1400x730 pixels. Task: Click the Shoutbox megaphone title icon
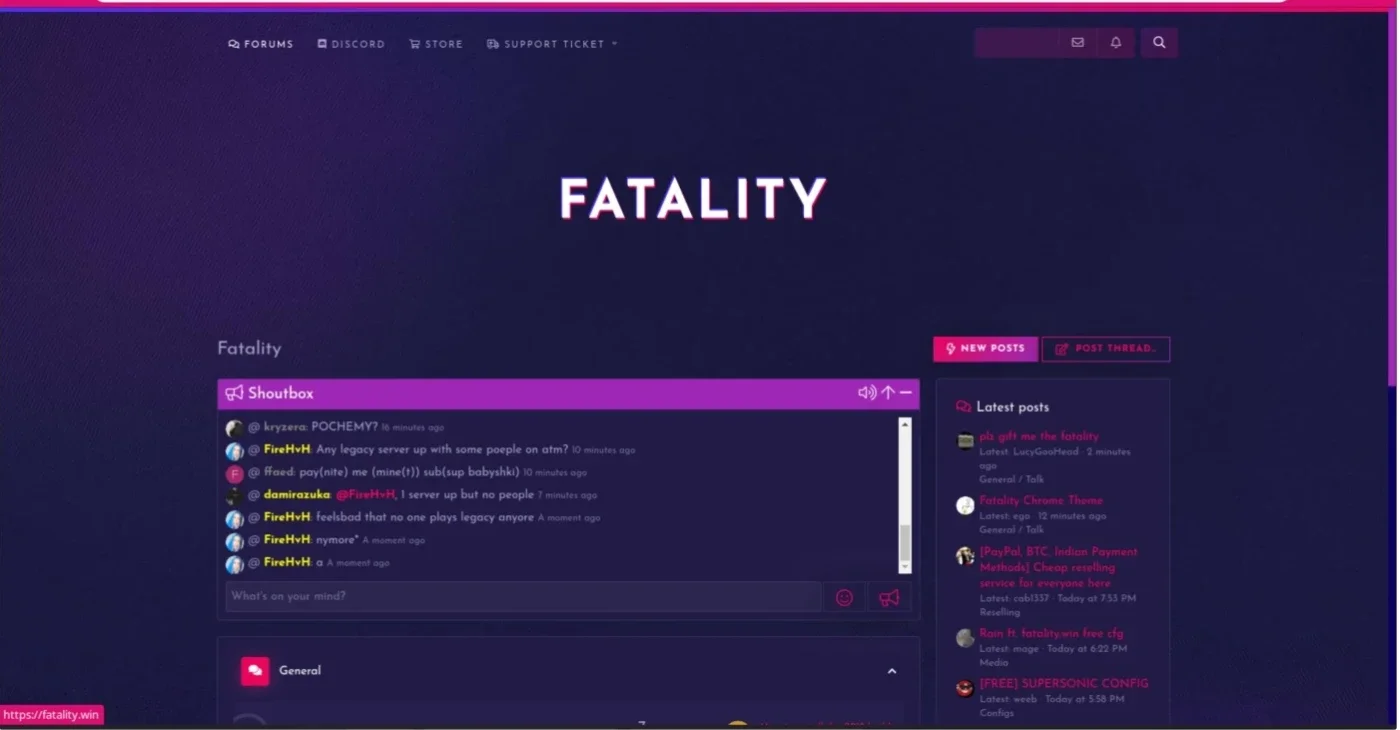[234, 393]
